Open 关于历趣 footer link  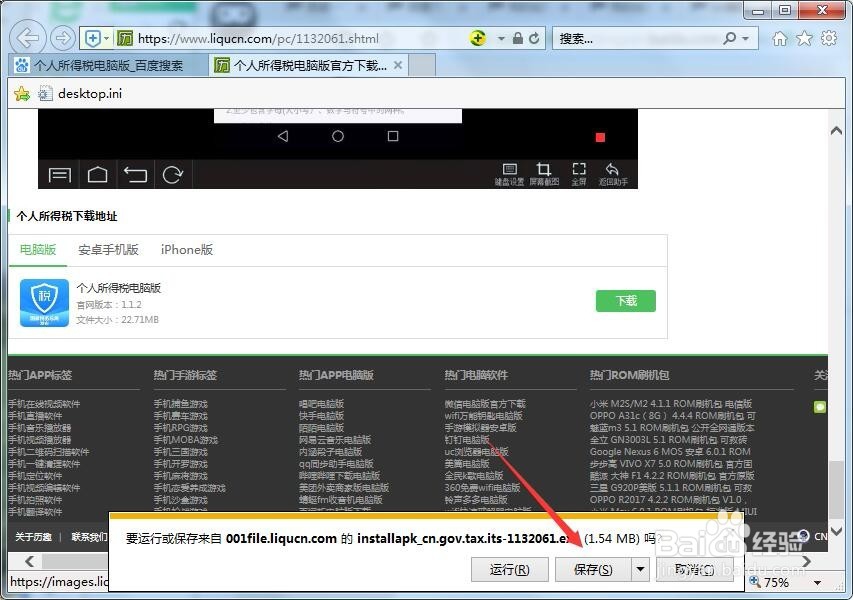point(33,537)
